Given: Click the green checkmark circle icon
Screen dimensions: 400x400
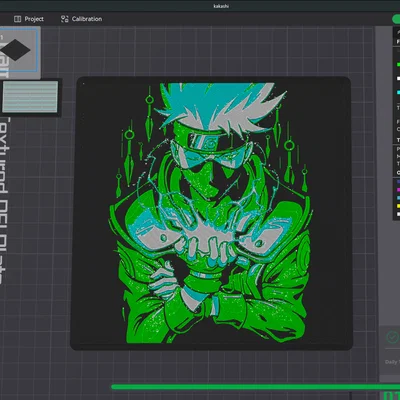Looking at the screenshot, I should [392, 337].
